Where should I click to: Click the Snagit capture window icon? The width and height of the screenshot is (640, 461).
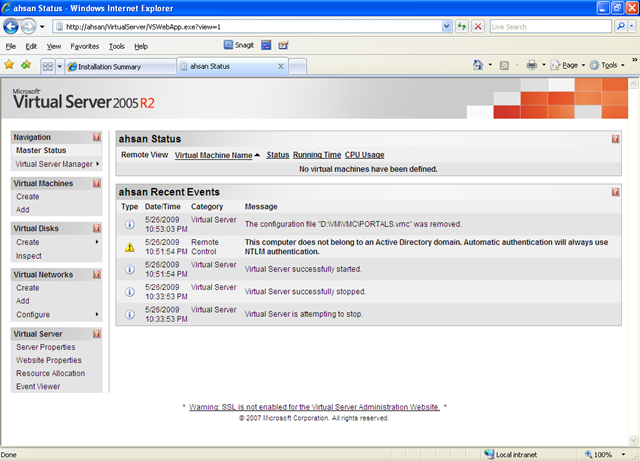(x=266, y=45)
